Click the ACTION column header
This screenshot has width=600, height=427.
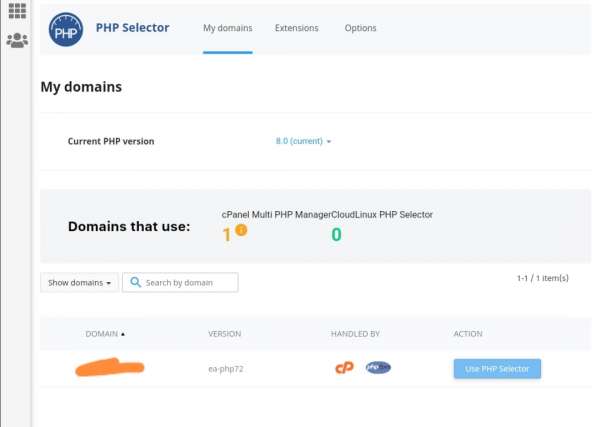468,334
